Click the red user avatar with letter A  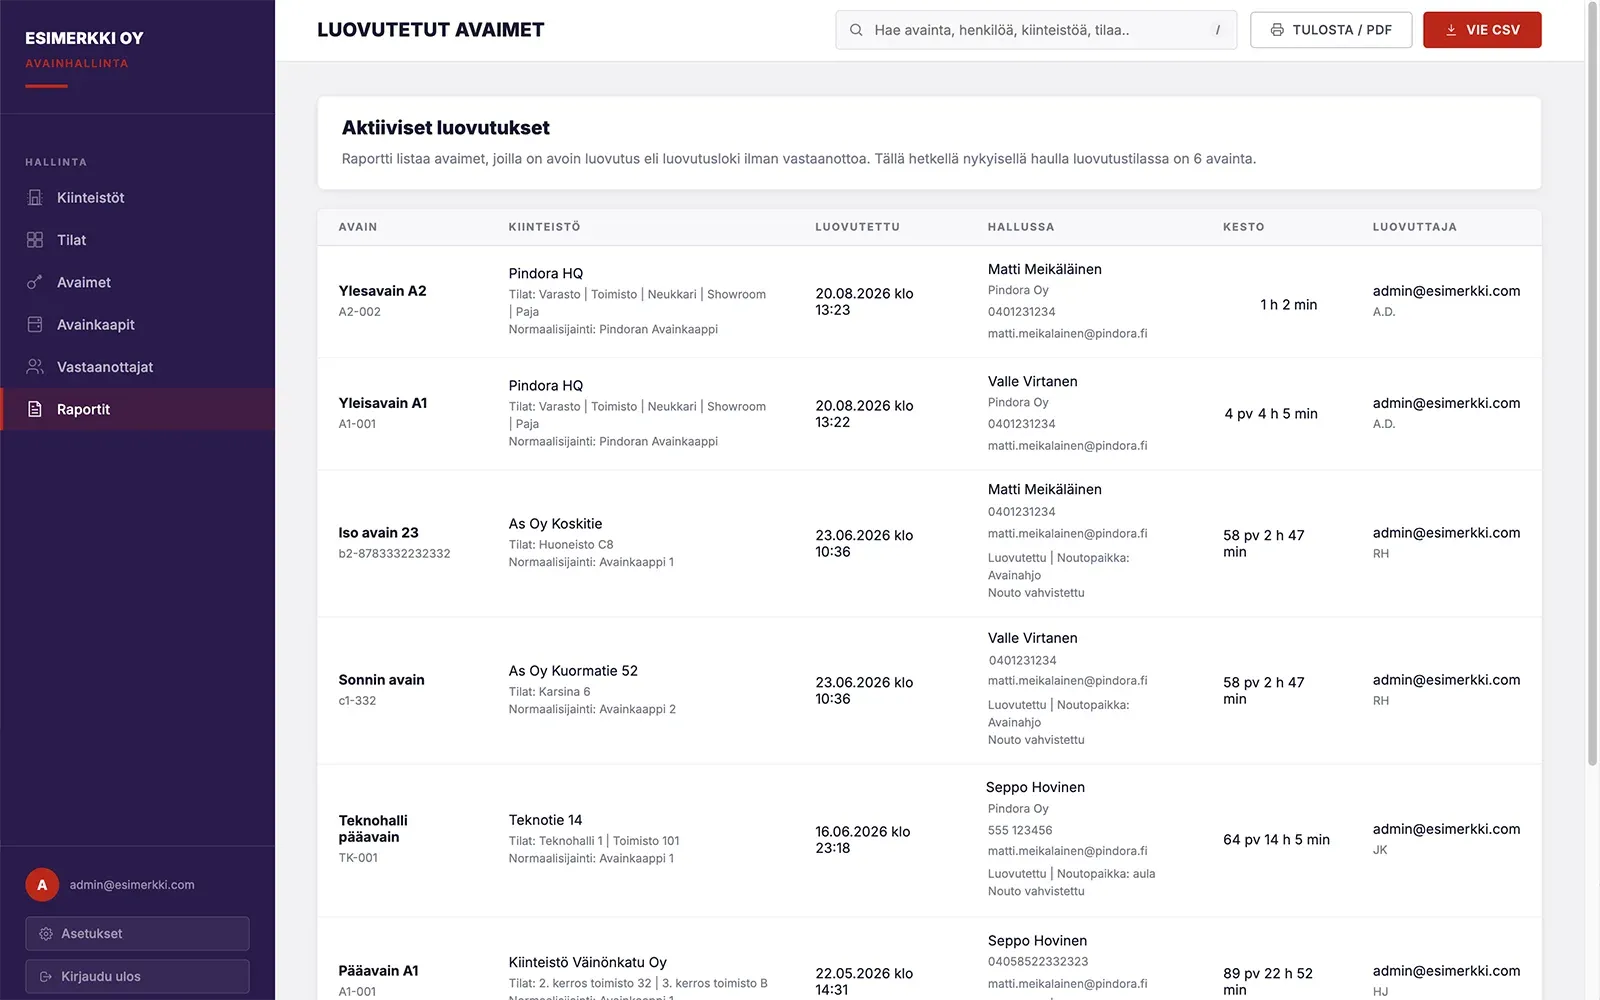click(x=42, y=885)
